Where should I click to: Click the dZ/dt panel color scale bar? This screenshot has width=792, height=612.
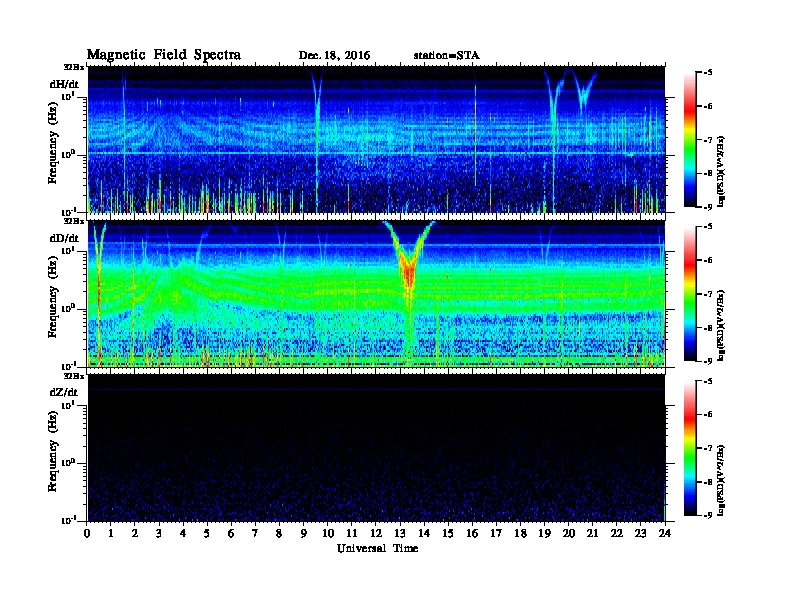coord(690,448)
